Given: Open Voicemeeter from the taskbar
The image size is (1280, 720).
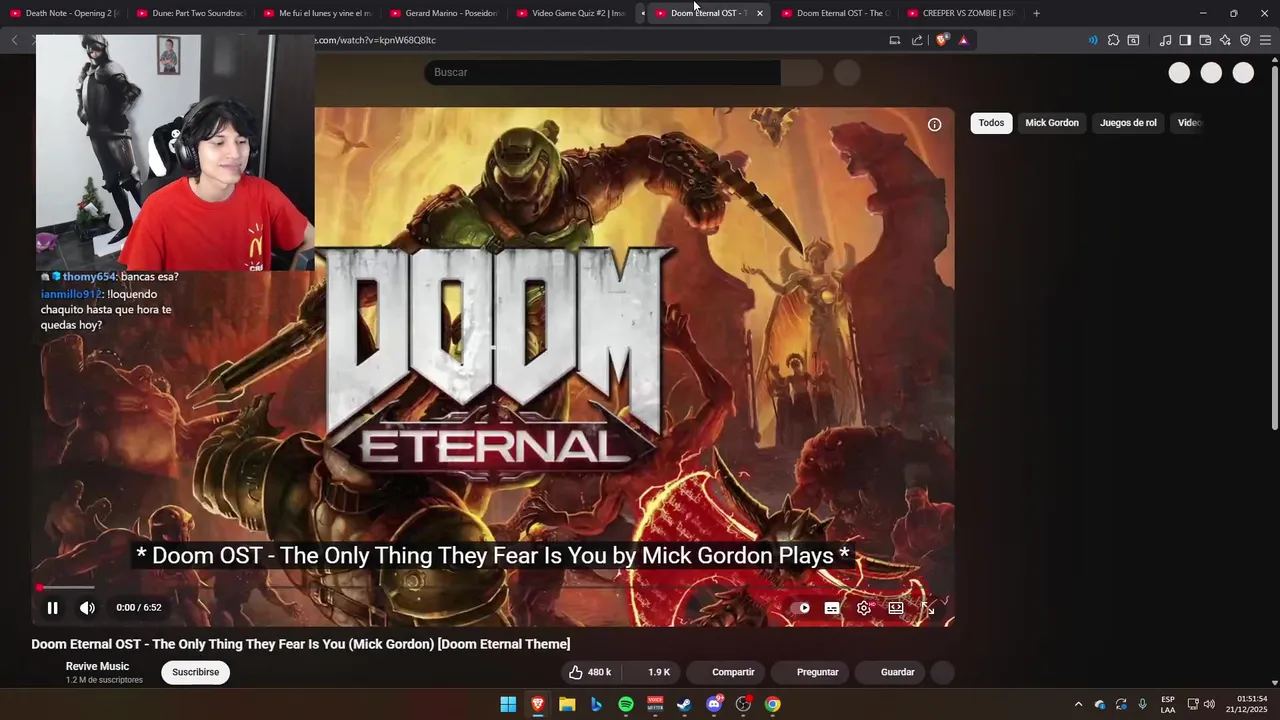Looking at the screenshot, I should [x=655, y=704].
